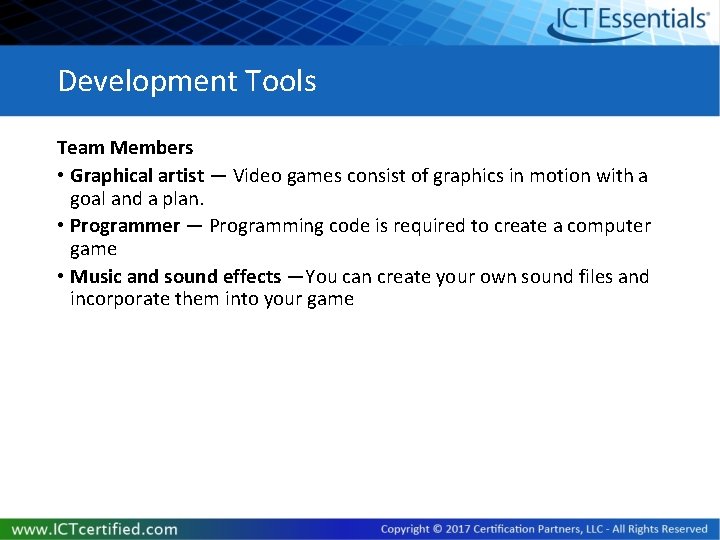Click the Music and sound effects term
Image resolution: width=720 pixels, height=540 pixels.
point(175,276)
